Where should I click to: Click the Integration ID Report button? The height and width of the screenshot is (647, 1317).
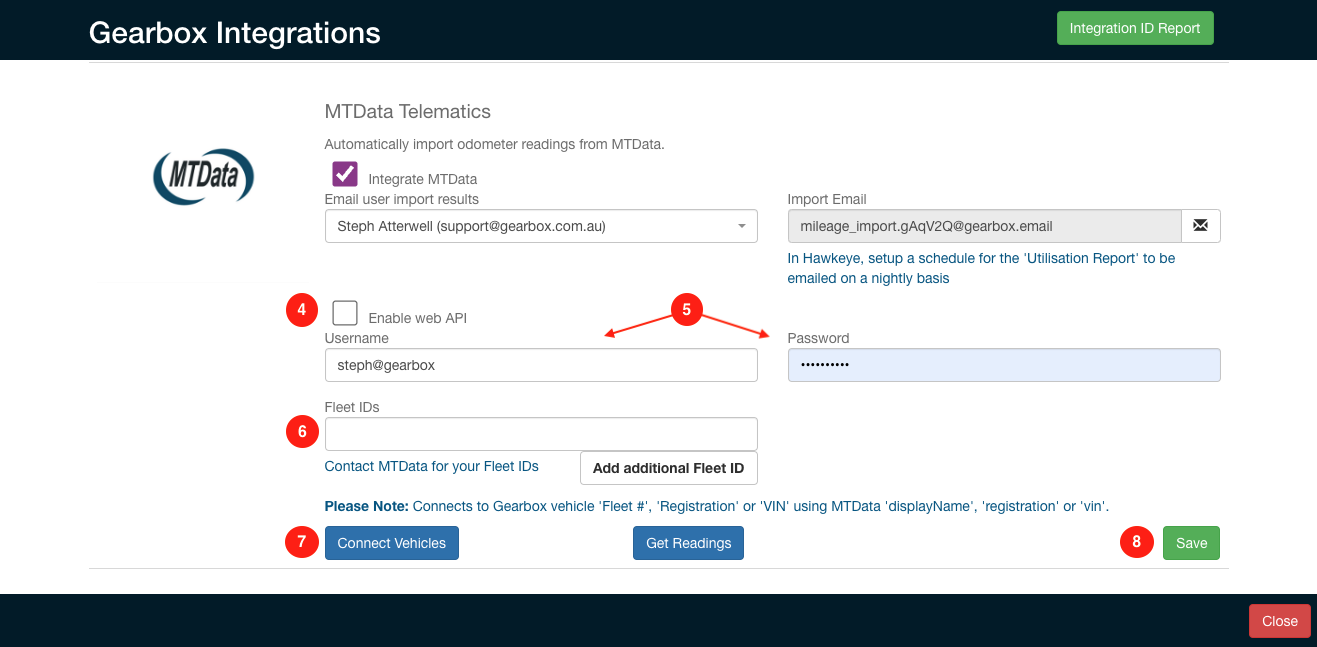[x=1135, y=27]
